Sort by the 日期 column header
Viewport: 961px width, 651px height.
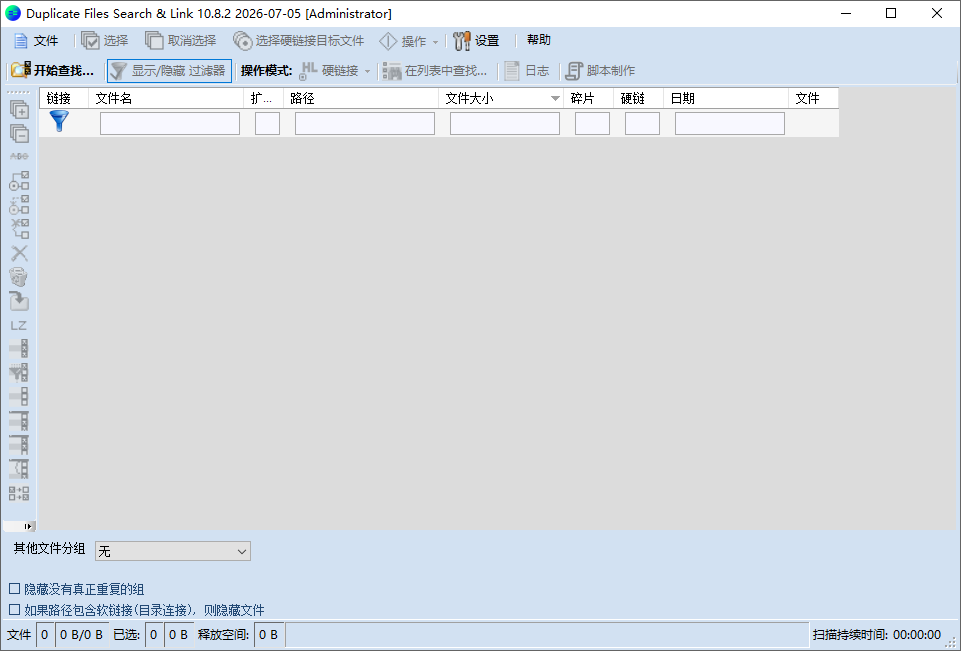point(726,98)
